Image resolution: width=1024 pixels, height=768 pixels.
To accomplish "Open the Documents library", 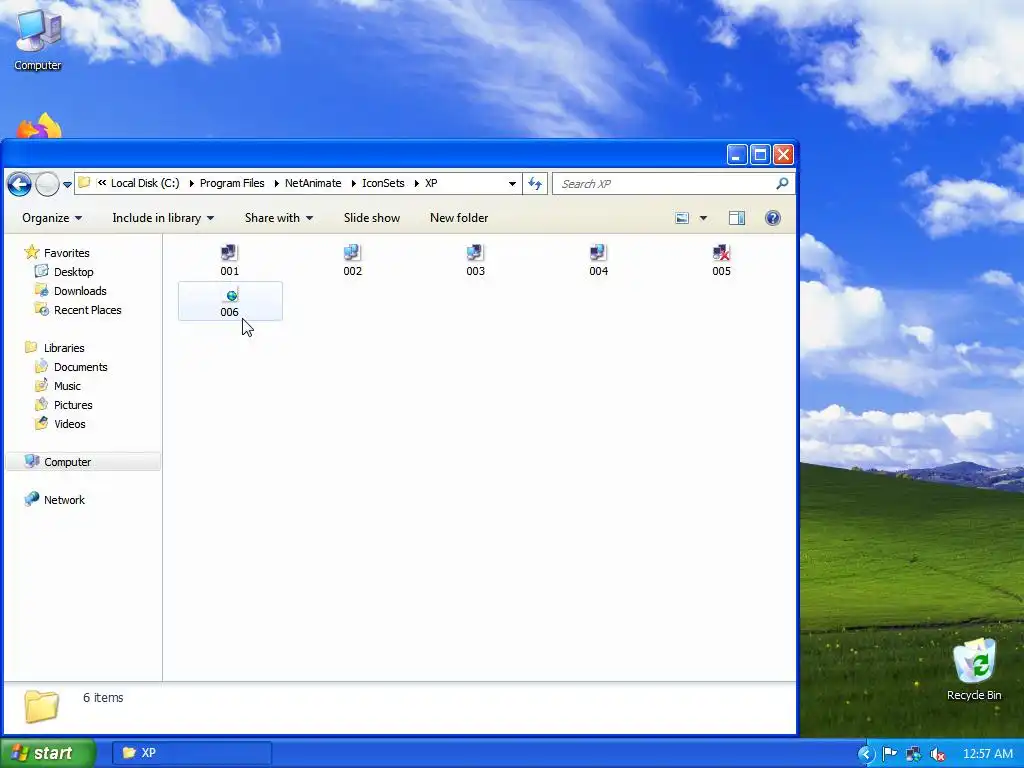I will pyautogui.click(x=71, y=366).
